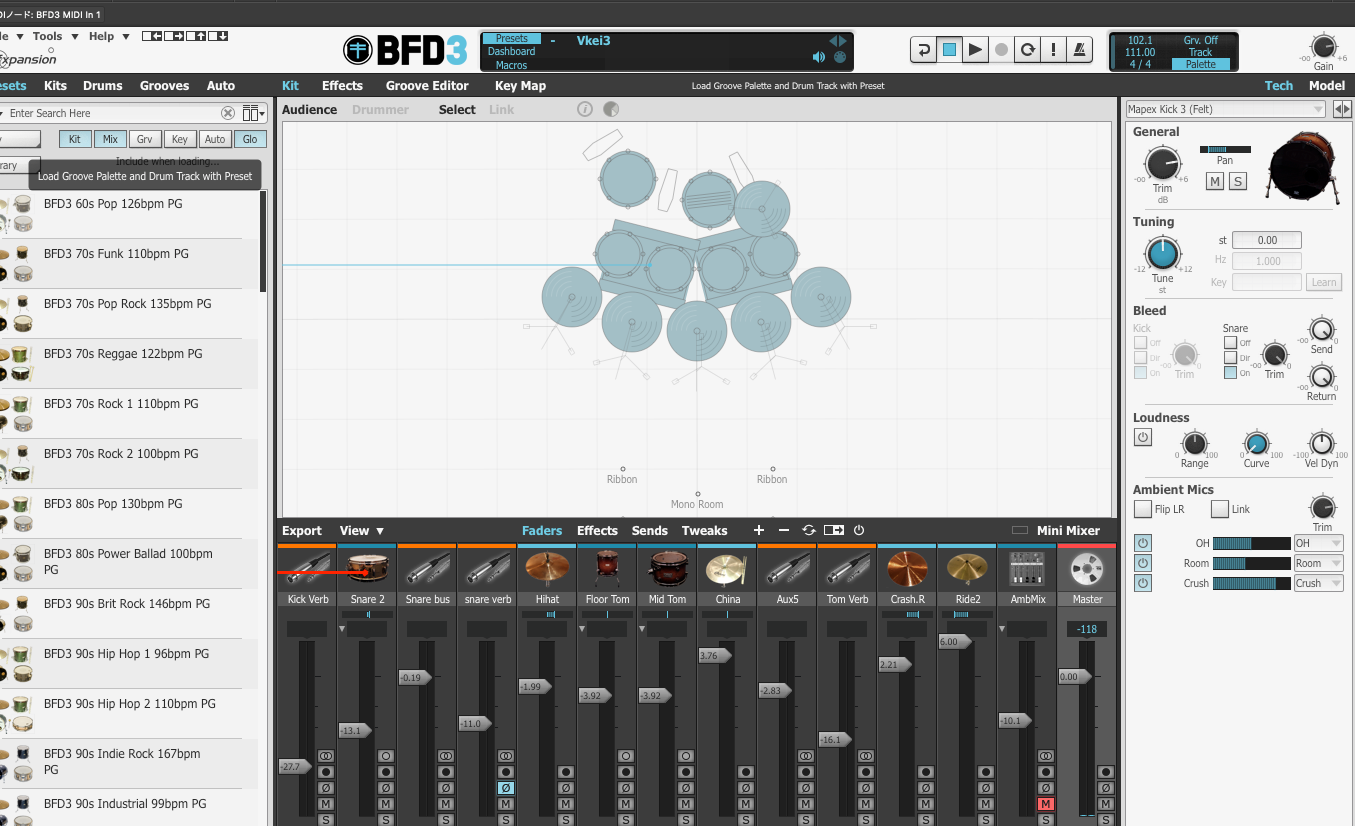Select the Floor Tom channel icon
The image size is (1355, 826).
(607, 569)
